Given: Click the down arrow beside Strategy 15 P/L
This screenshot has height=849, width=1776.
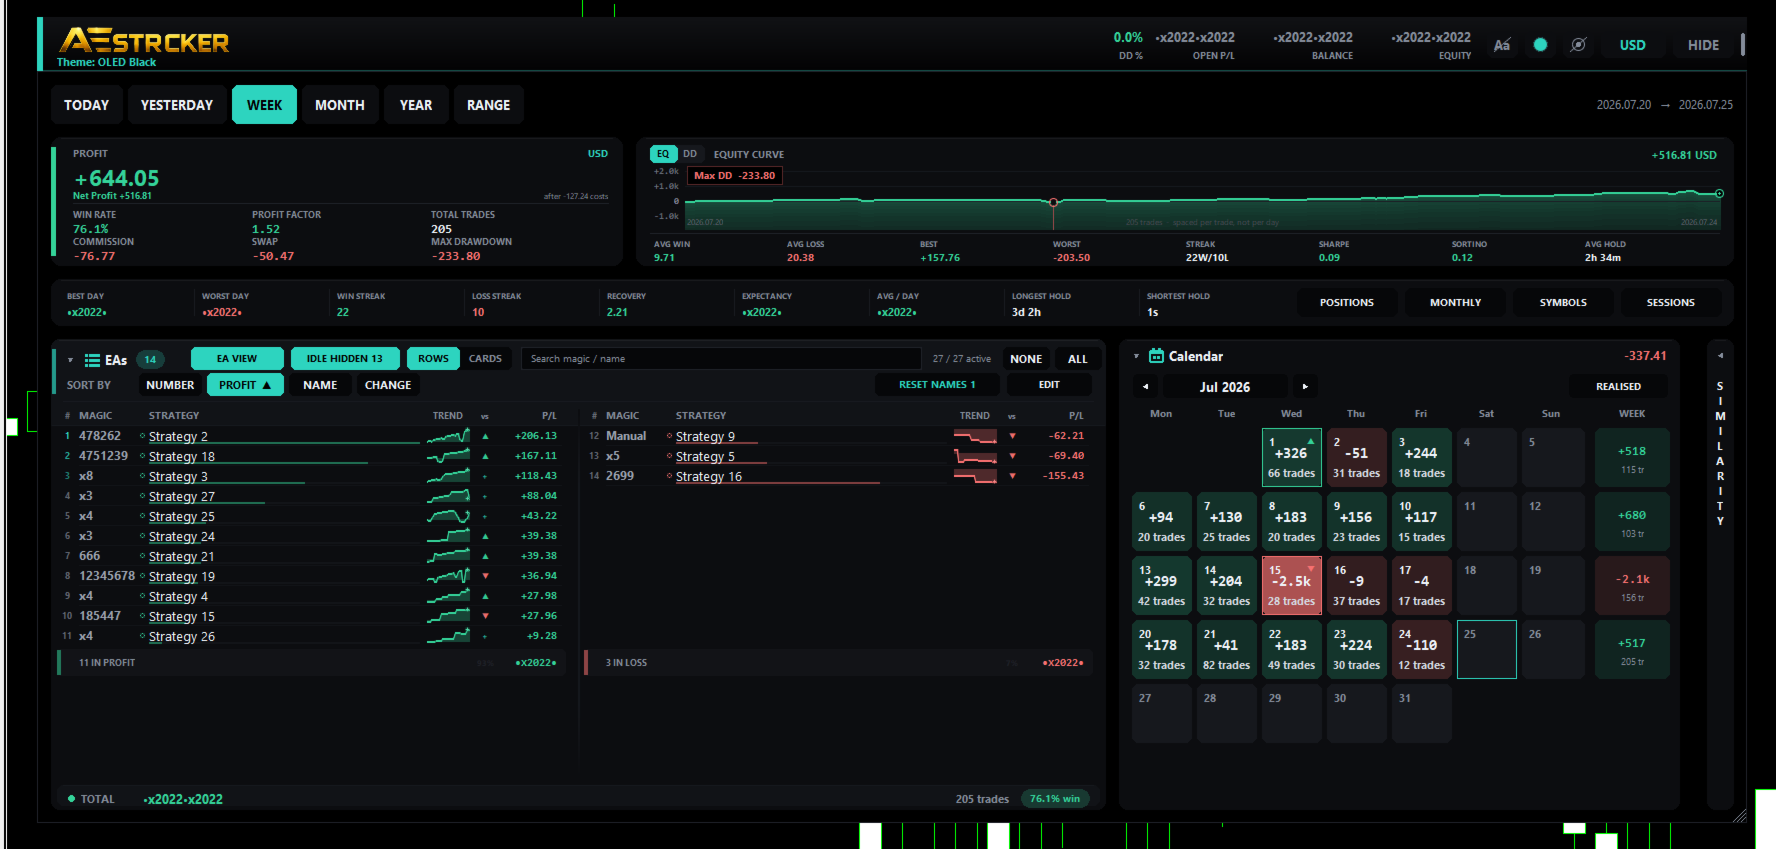Looking at the screenshot, I should (485, 616).
